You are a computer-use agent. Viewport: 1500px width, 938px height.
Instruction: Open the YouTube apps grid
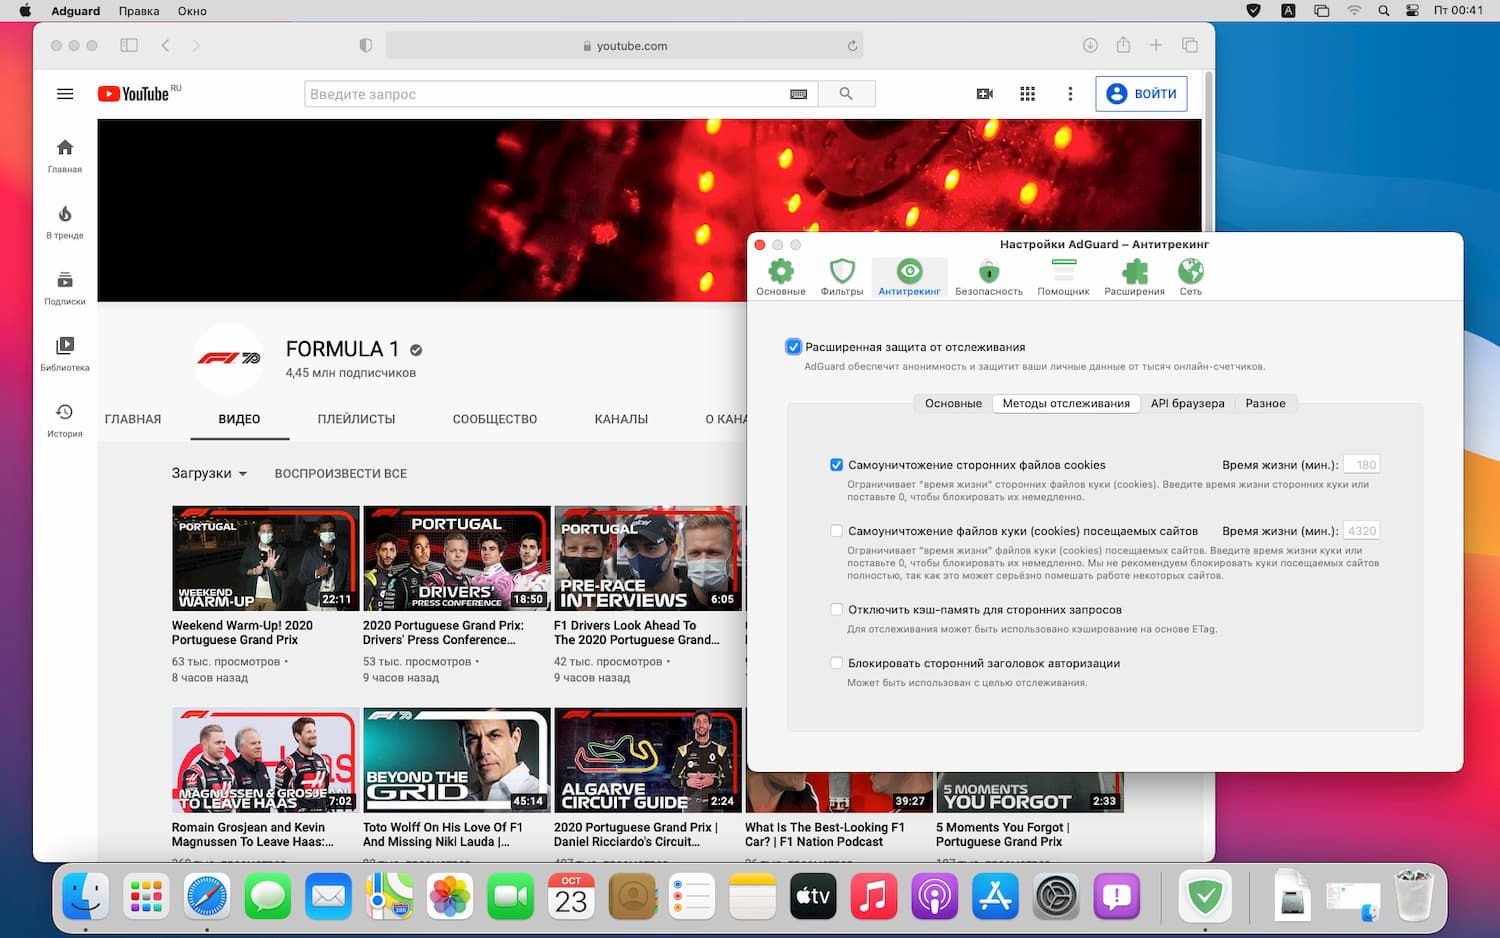[1026, 93]
